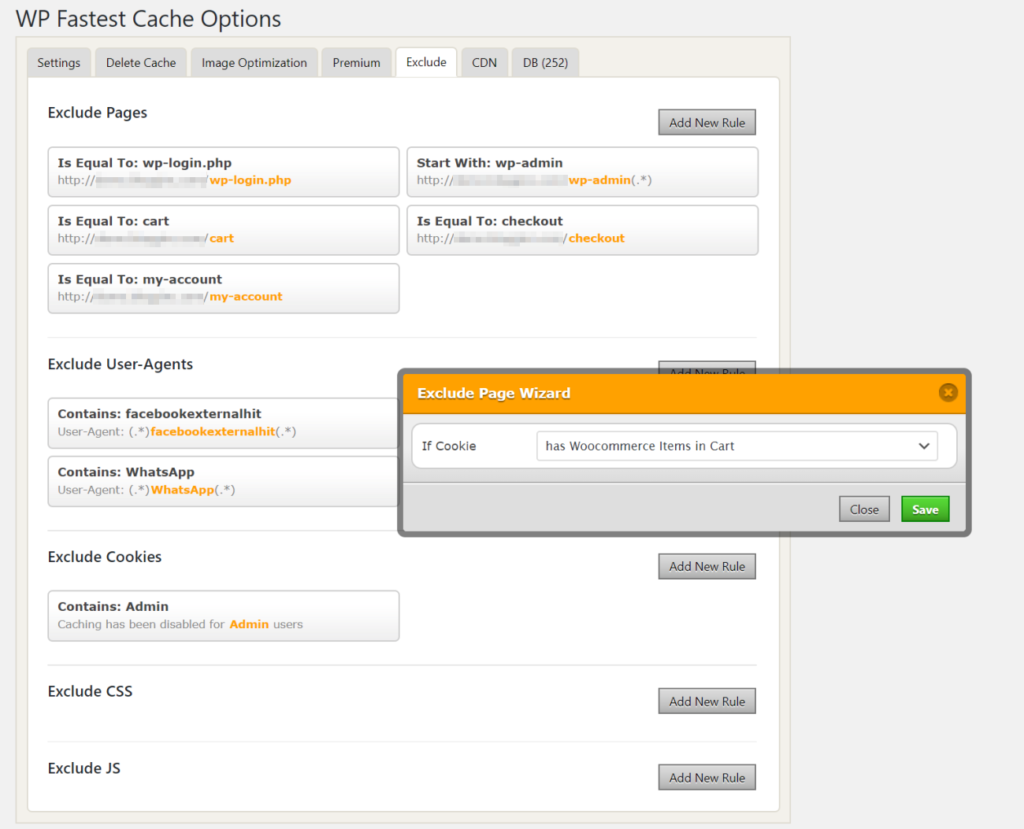Open the cookie condition dropdown in the wizard
This screenshot has width=1024, height=829.
(x=737, y=445)
